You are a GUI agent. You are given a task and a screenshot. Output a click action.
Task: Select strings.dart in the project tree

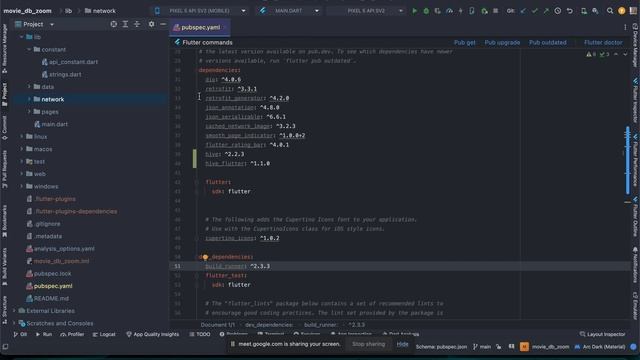point(61,74)
